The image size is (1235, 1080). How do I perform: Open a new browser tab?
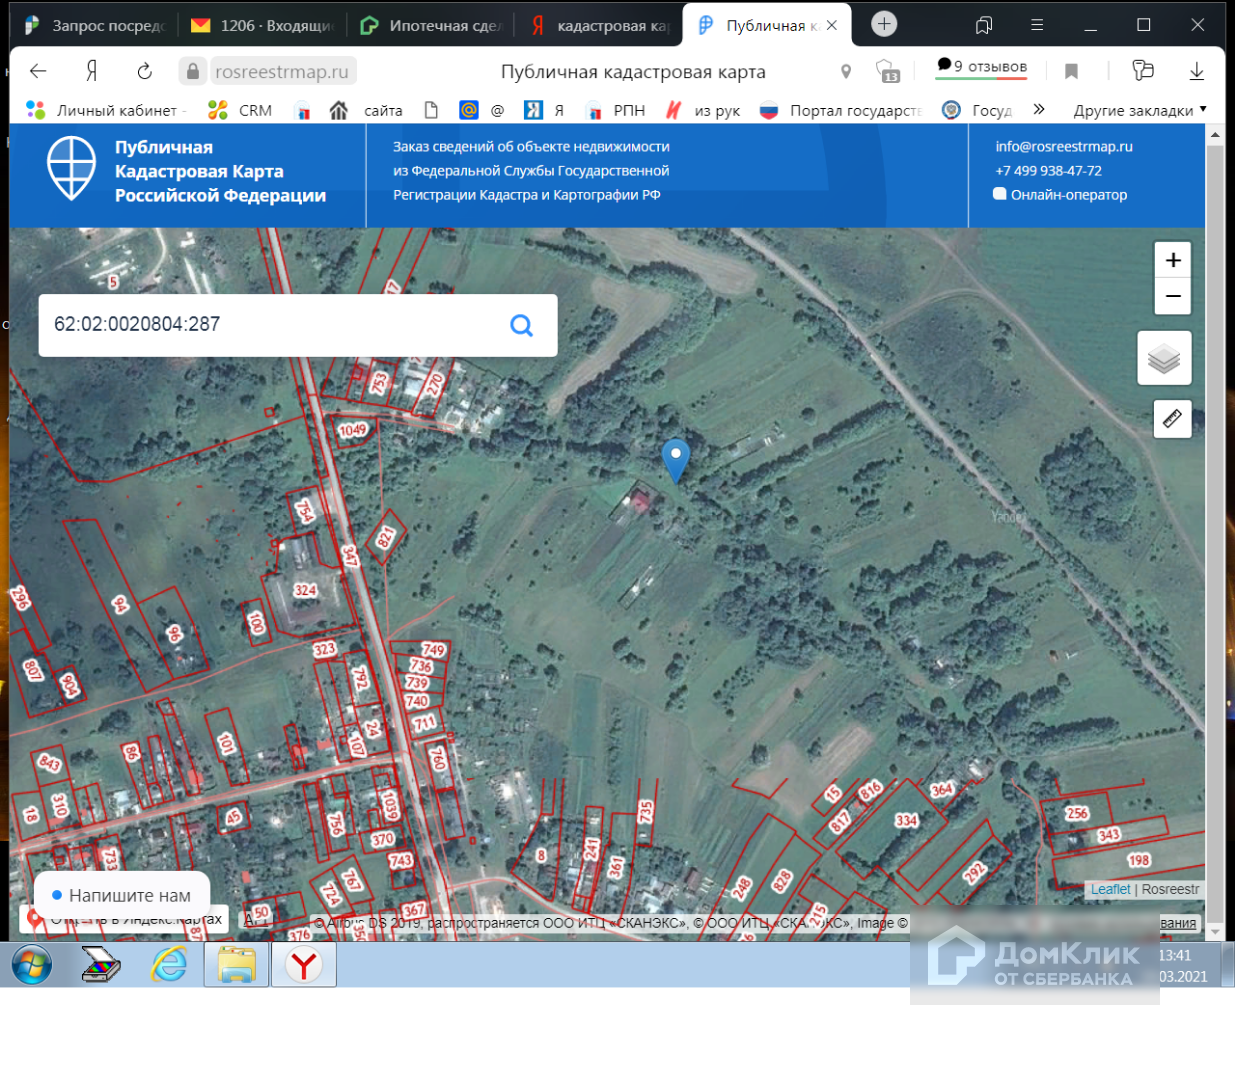(884, 24)
